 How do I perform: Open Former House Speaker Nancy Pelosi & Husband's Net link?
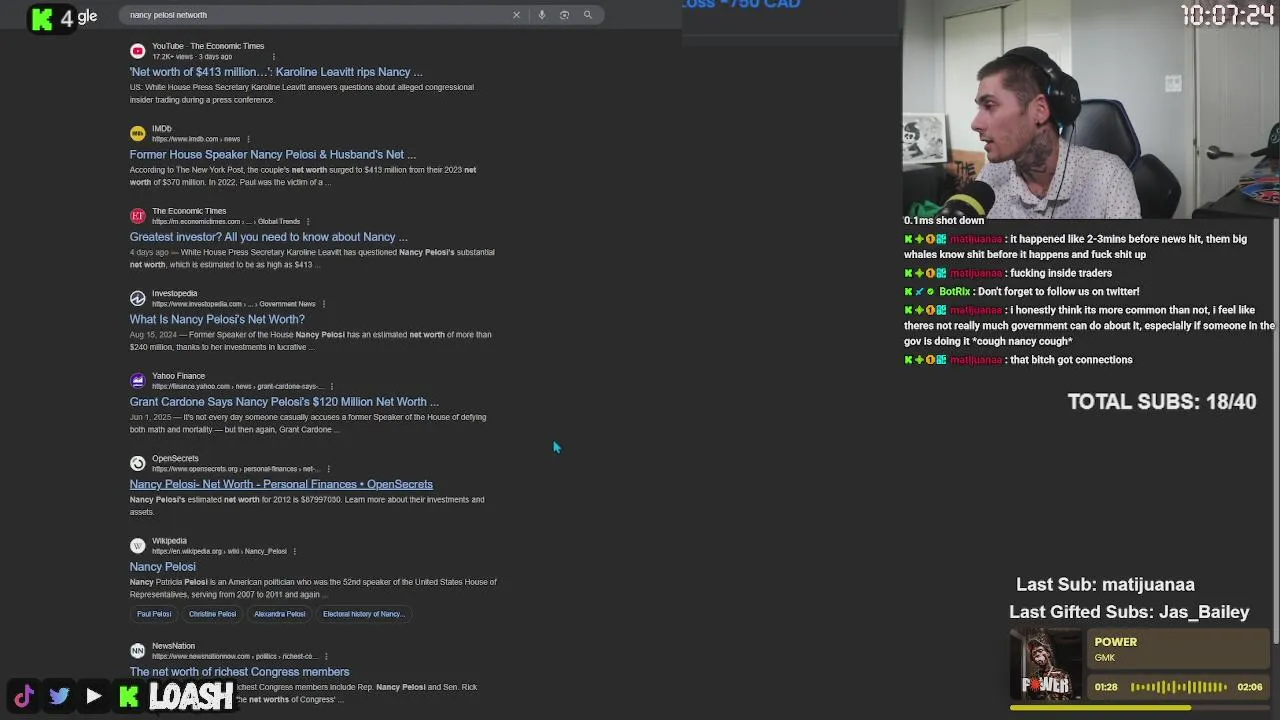pos(272,155)
